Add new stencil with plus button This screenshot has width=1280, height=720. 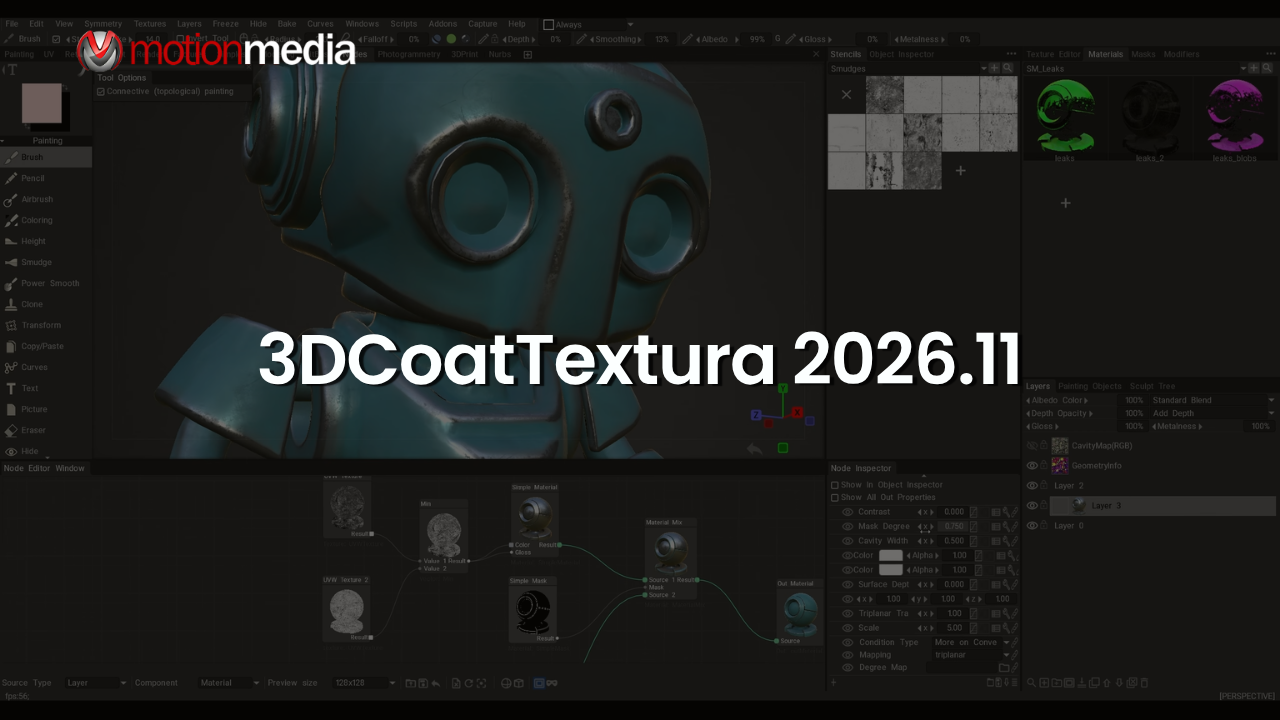pos(960,170)
